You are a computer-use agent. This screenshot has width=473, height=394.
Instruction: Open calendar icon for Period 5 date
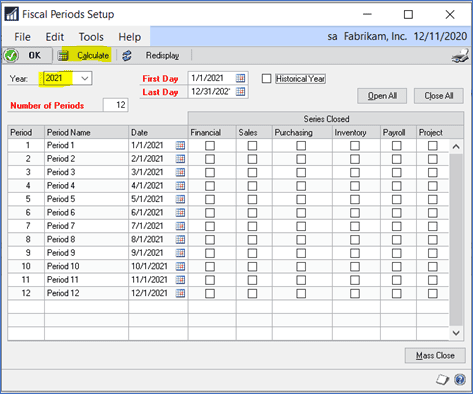[180, 199]
